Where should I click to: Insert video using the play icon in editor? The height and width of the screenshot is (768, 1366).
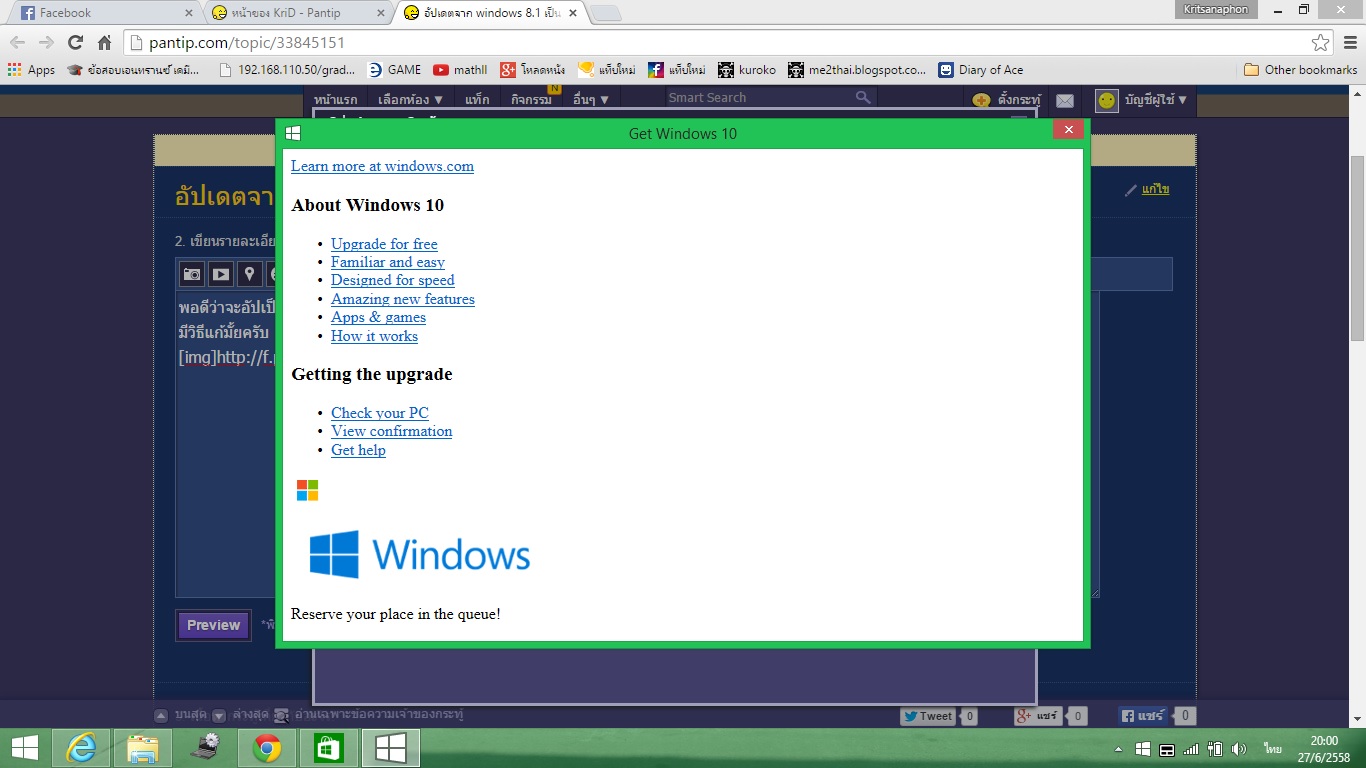[x=221, y=274]
